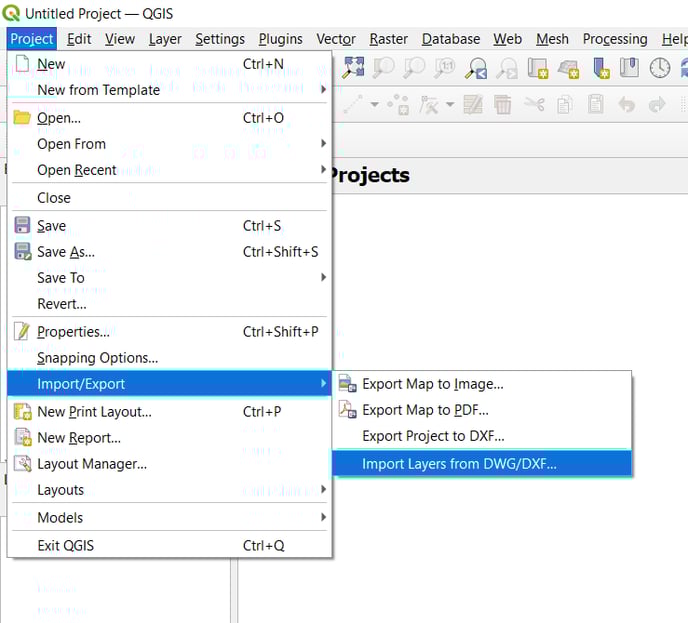This screenshot has width=688, height=623.
Task: Open the Mesh menu
Action: tap(552, 39)
